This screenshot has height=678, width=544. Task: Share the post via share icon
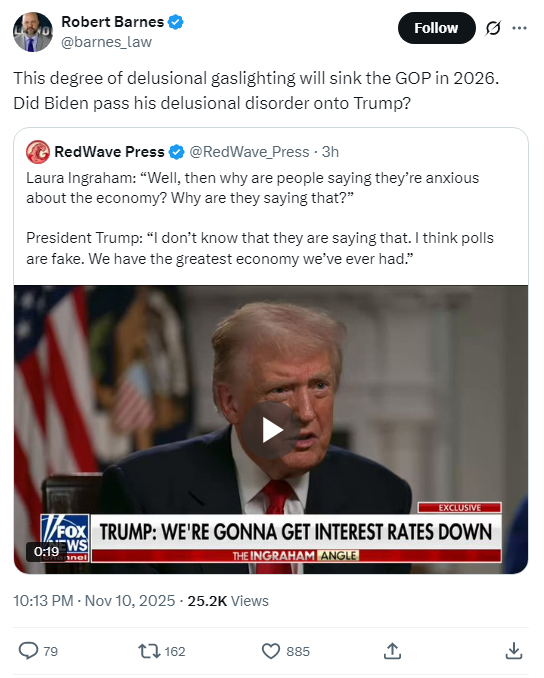392,651
